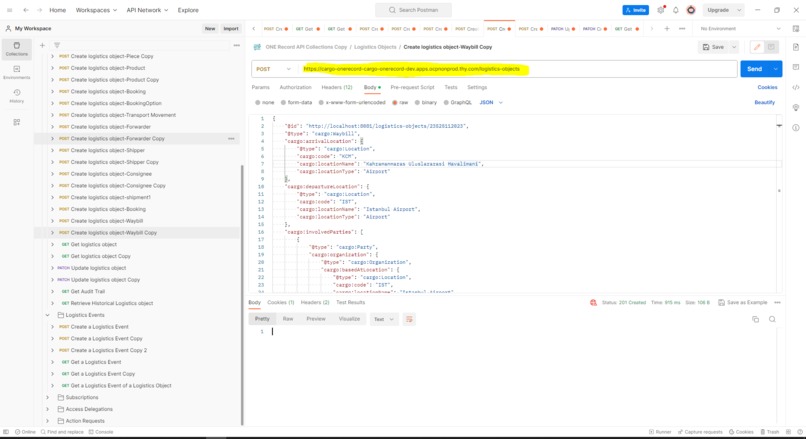
Task: Click the filter icon in the collections sidebar
Action: [57, 45]
